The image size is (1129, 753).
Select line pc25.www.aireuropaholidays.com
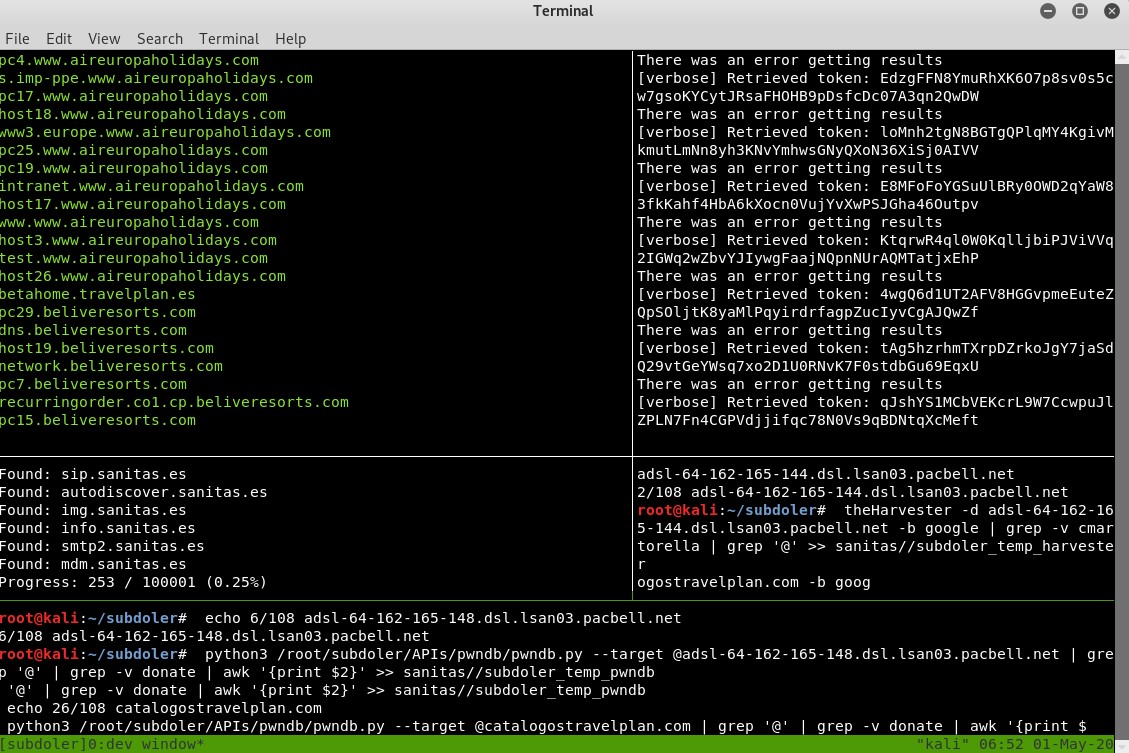134,150
